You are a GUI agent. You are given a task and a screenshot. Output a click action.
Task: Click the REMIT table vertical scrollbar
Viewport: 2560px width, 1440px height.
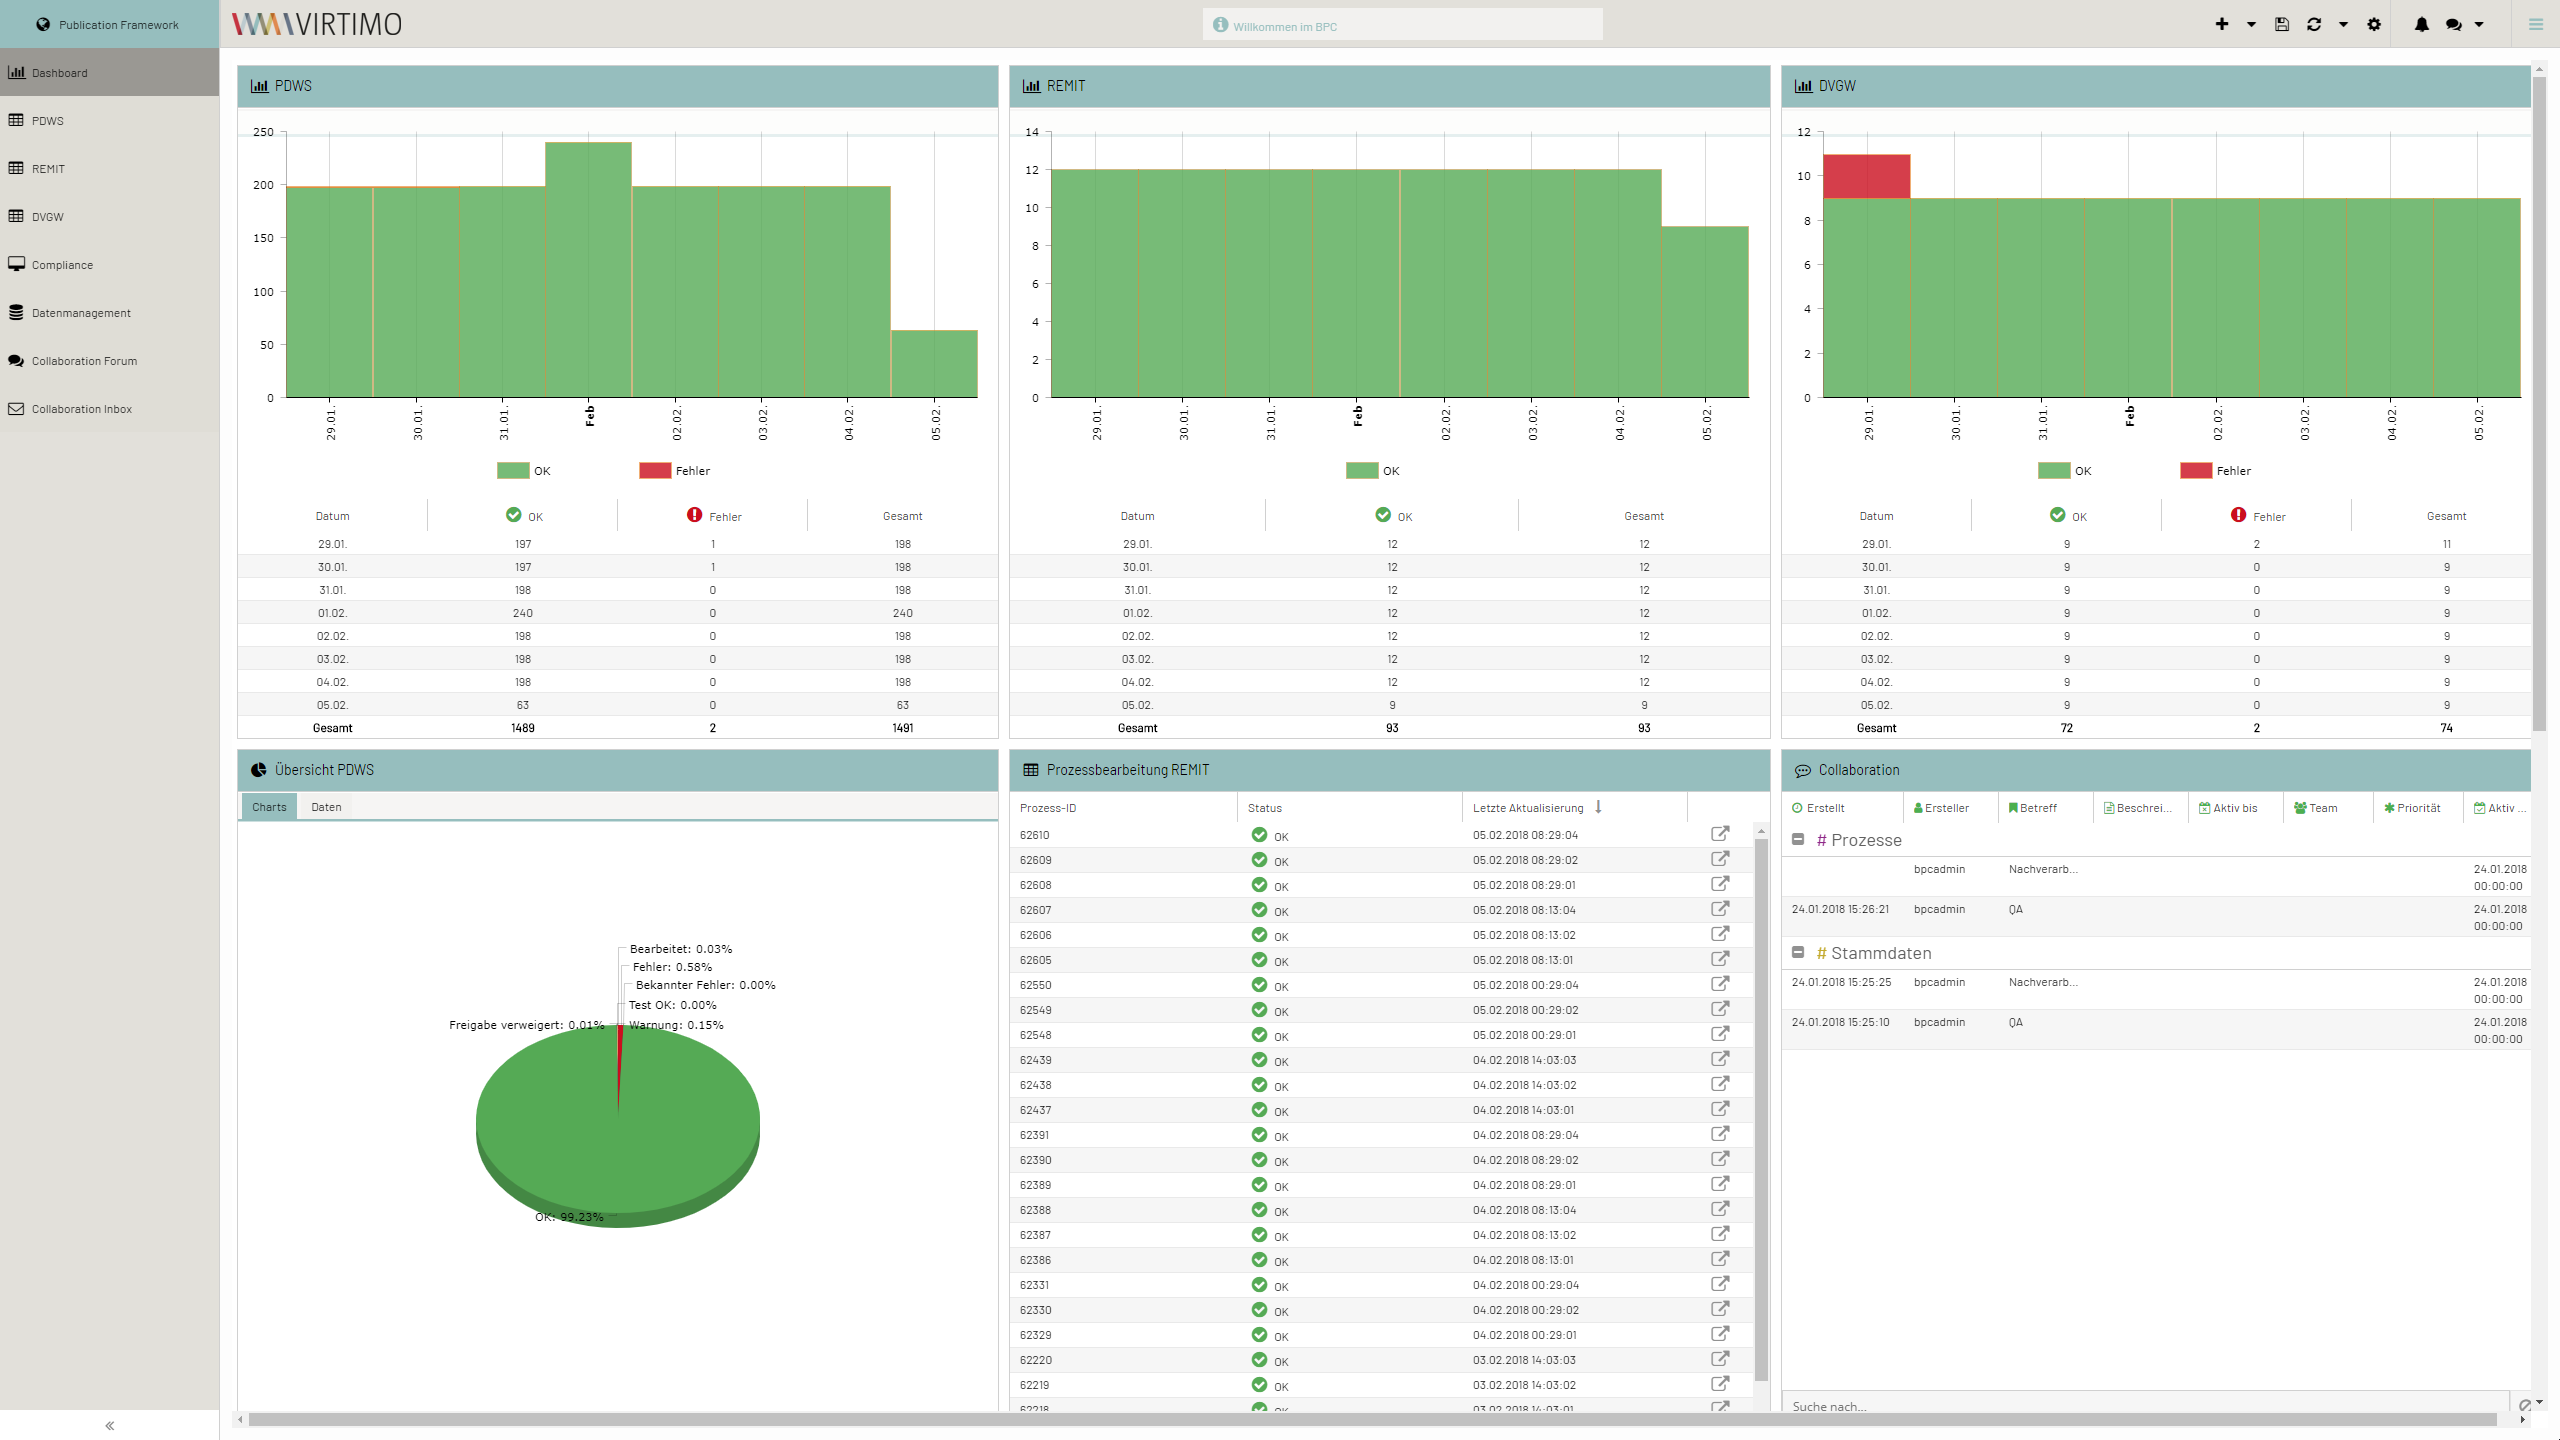(x=1761, y=1108)
